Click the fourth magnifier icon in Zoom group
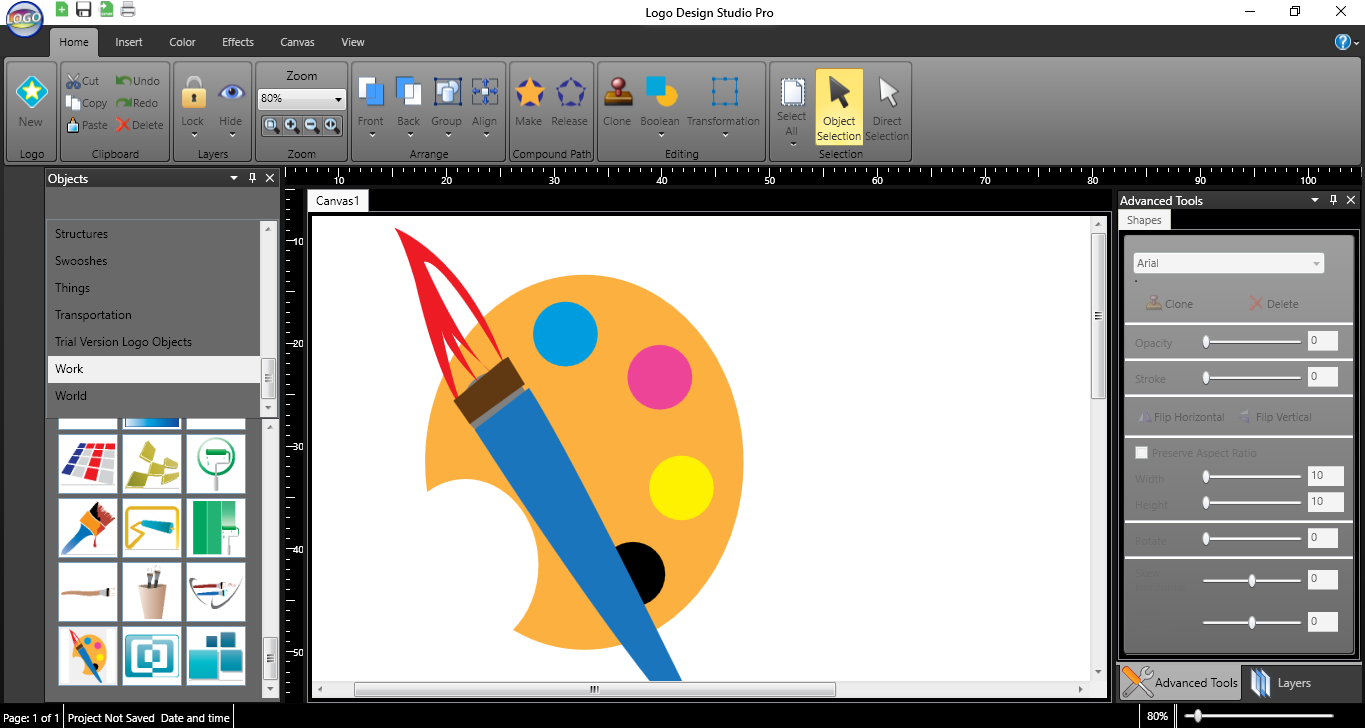Viewport: 1365px width, 728px height. coord(331,125)
